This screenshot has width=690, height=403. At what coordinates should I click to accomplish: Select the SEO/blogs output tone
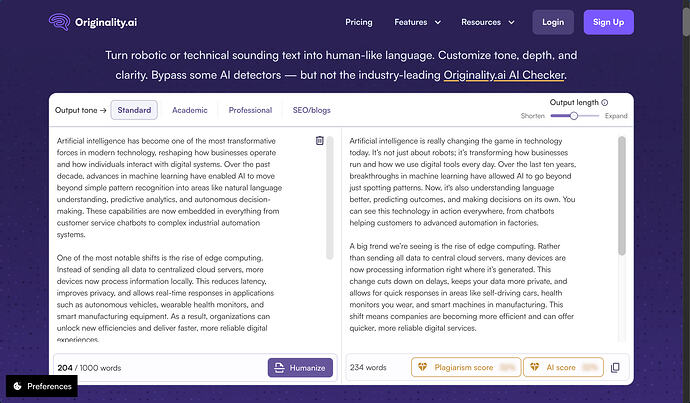click(x=312, y=110)
